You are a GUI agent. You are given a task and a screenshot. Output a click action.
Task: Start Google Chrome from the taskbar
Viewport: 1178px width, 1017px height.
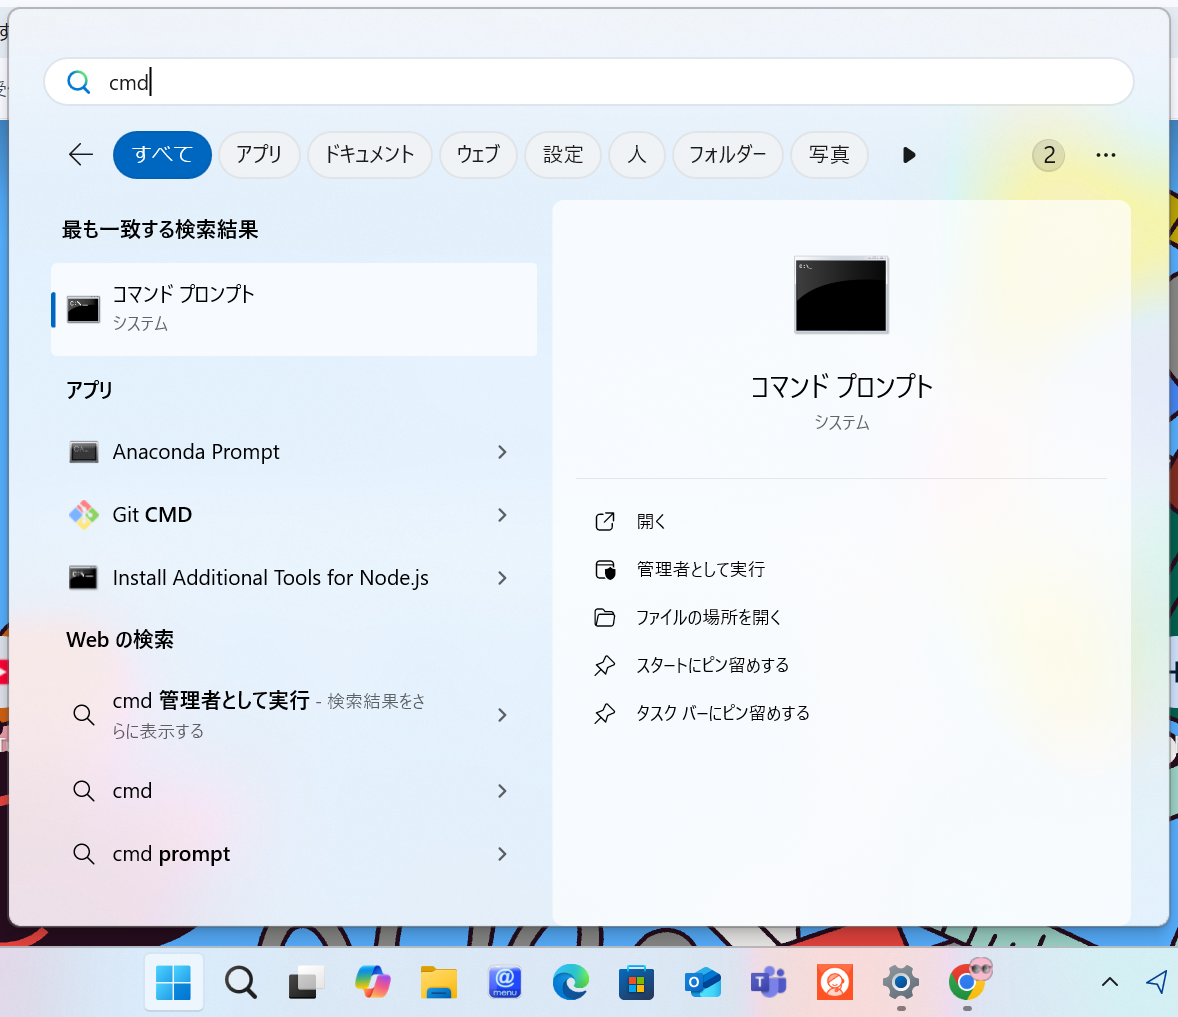(966, 983)
